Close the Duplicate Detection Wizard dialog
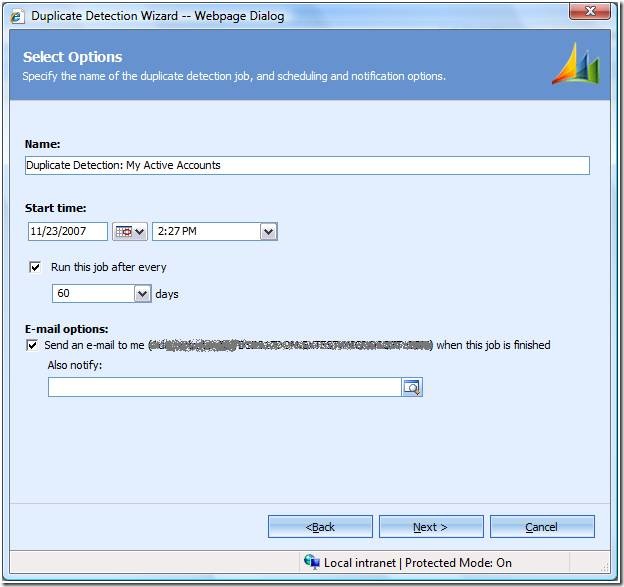The height and width of the screenshot is (587, 624). (x=590, y=13)
